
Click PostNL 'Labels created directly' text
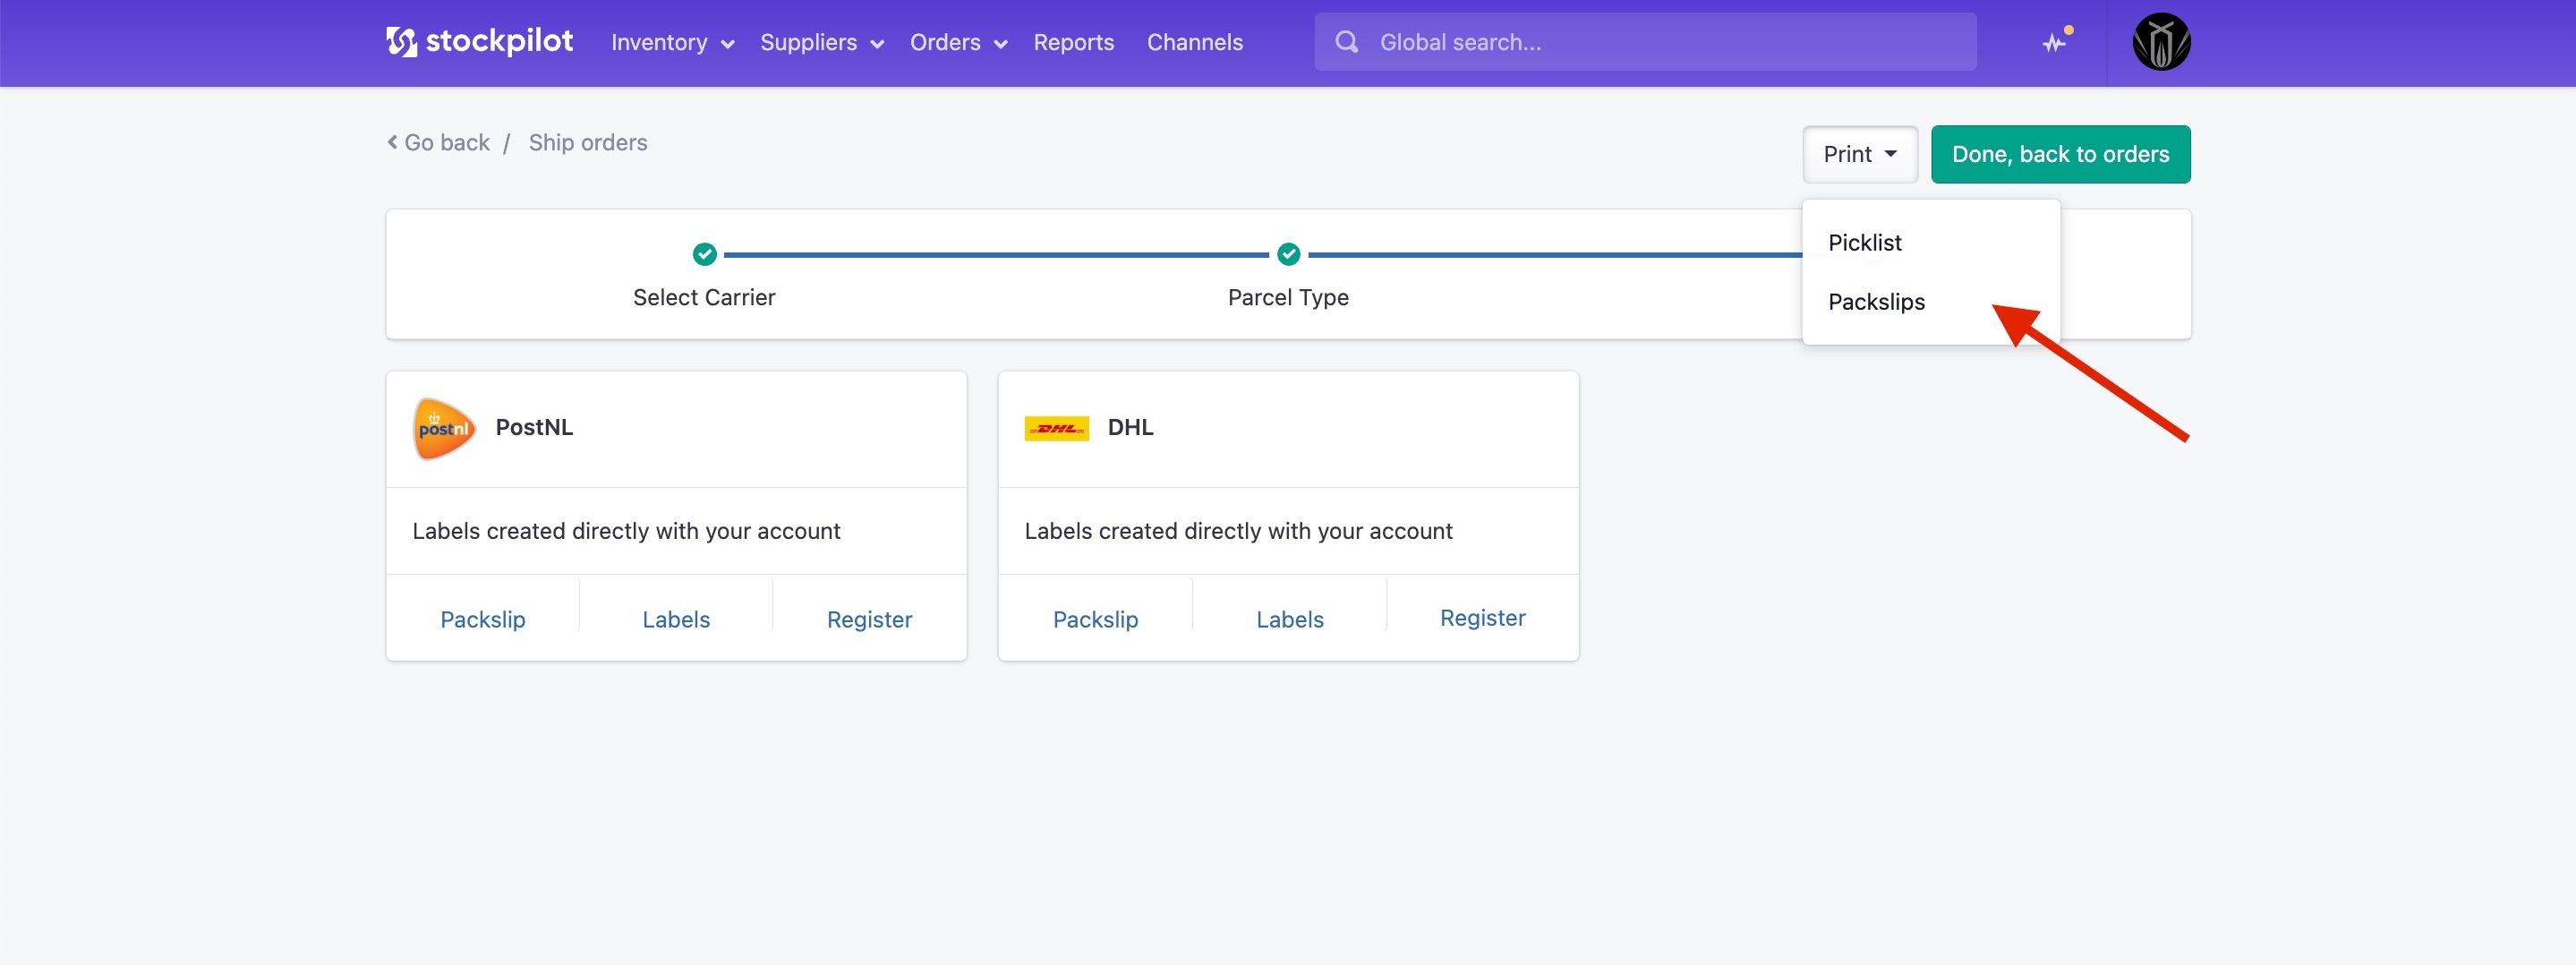click(626, 531)
